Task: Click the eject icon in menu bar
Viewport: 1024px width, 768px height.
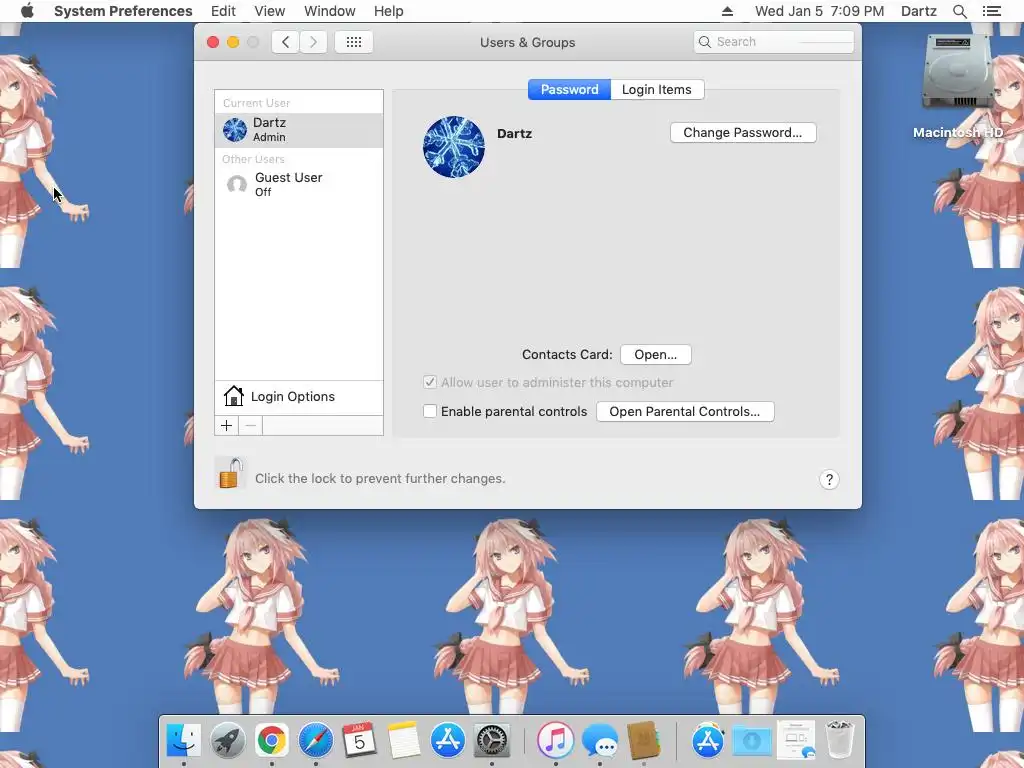Action: (727, 11)
